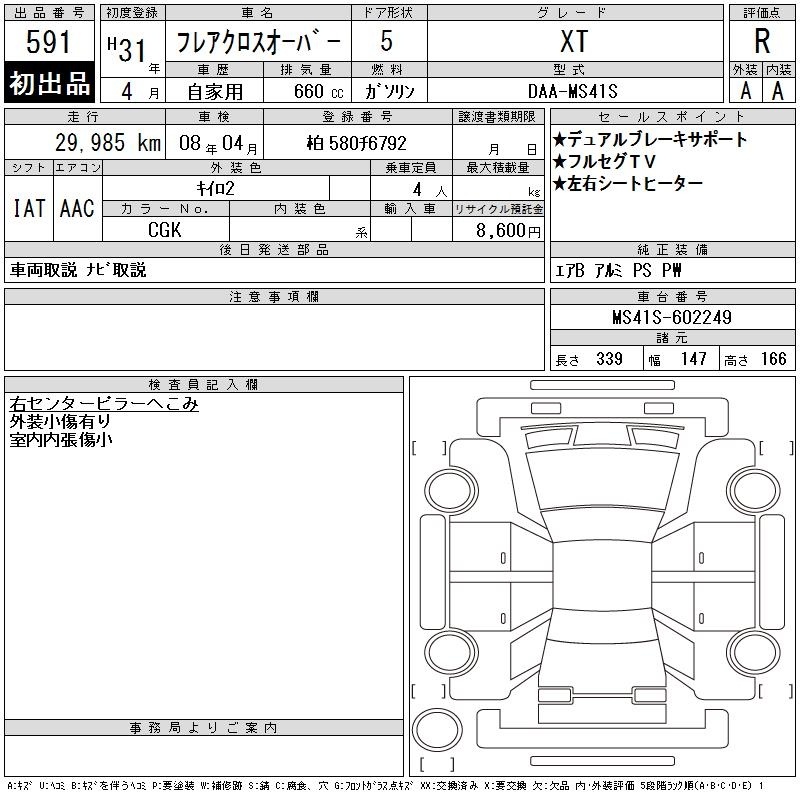Select chassis number MS41S-602249
The image size is (800, 800).
pyautogui.click(x=672, y=318)
